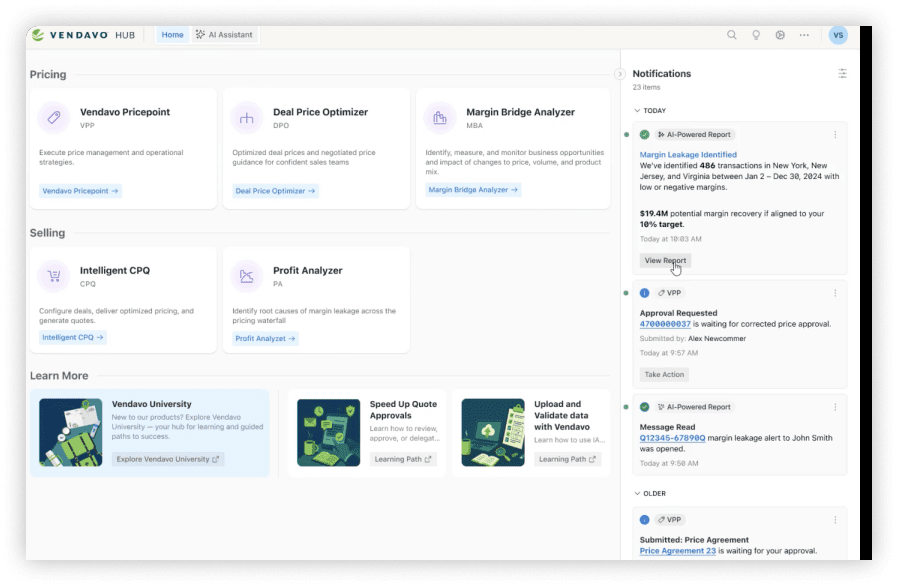Click the lightbulb ideas icon
Image resolution: width=899 pixels, height=586 pixels.
pos(754,34)
